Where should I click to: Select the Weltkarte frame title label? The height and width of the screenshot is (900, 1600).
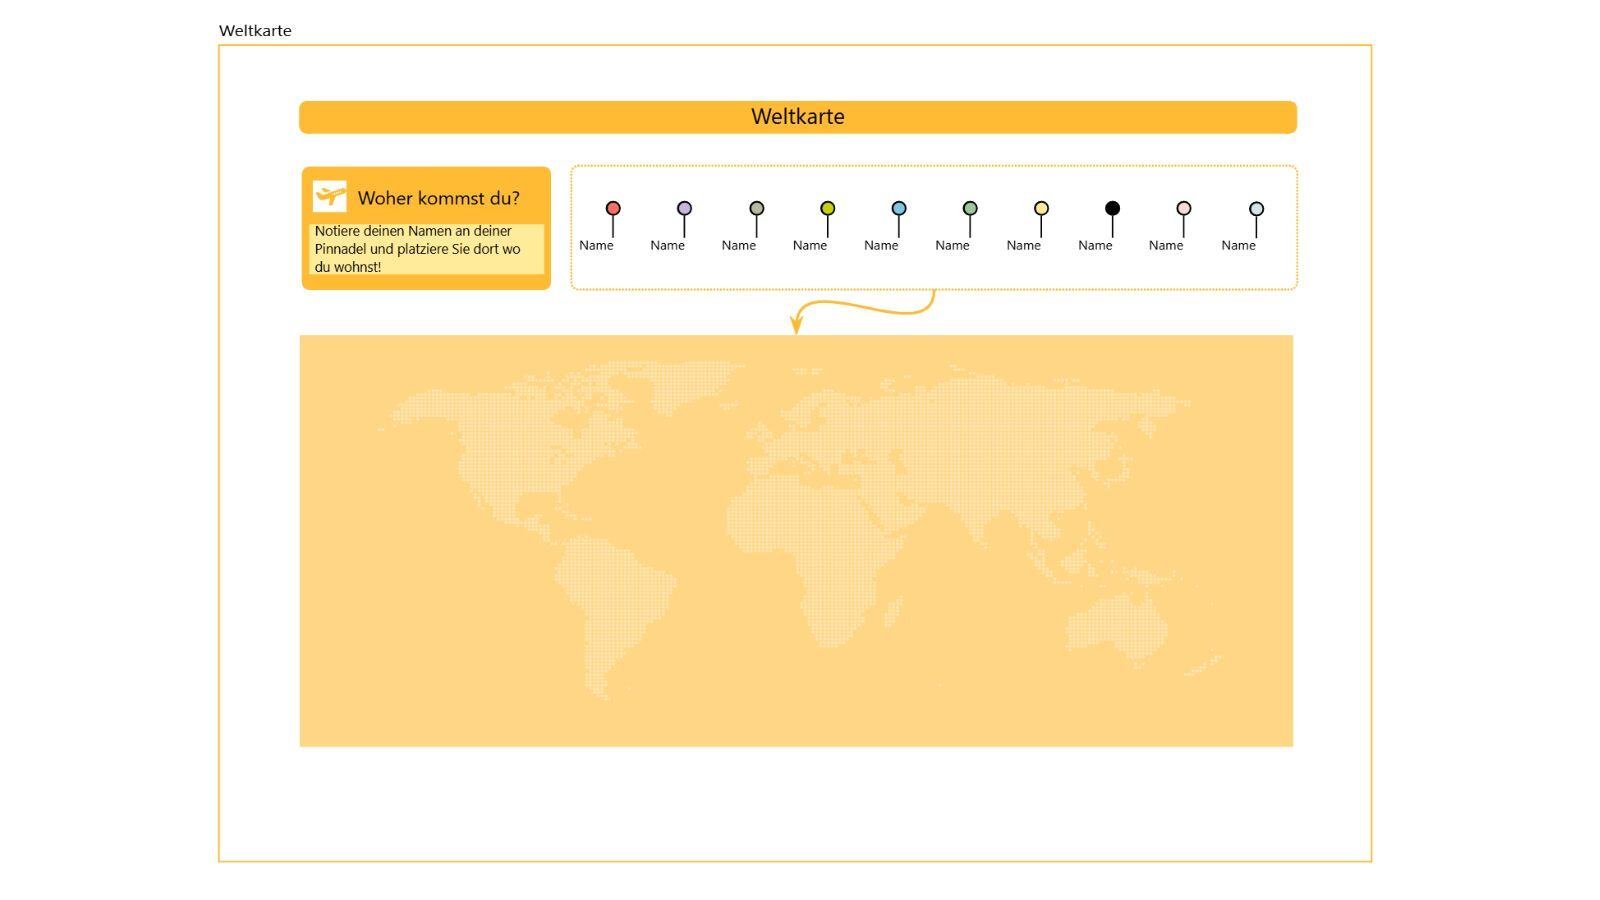click(255, 31)
